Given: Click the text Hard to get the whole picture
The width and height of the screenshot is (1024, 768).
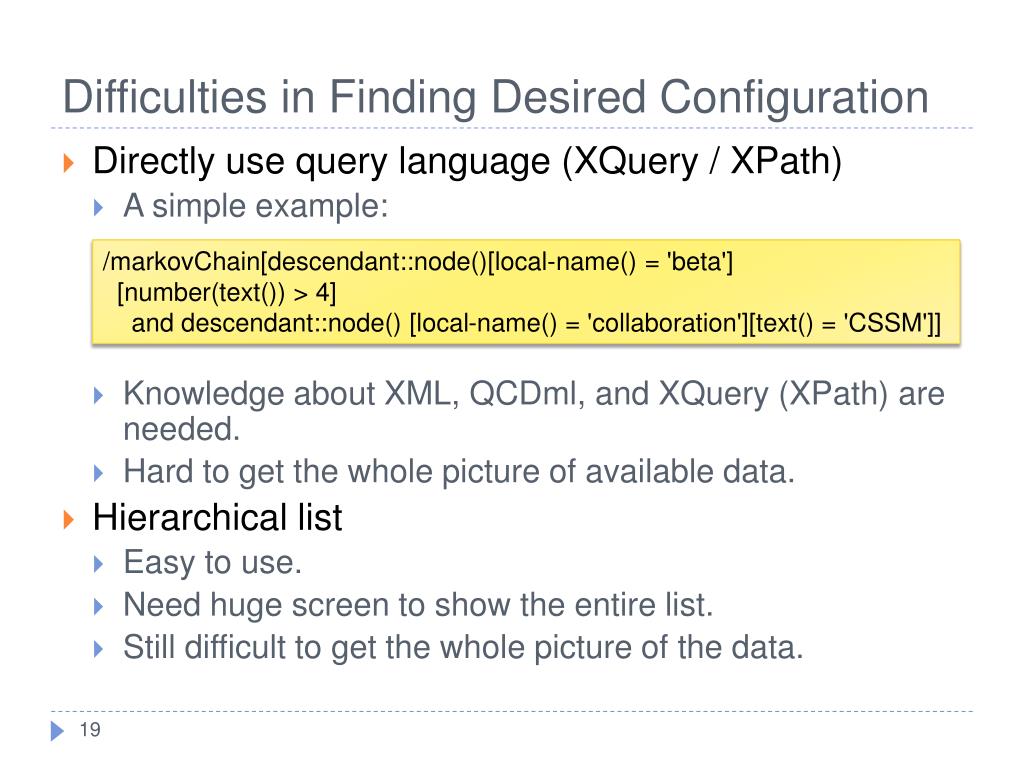Looking at the screenshot, I should coord(459,472).
